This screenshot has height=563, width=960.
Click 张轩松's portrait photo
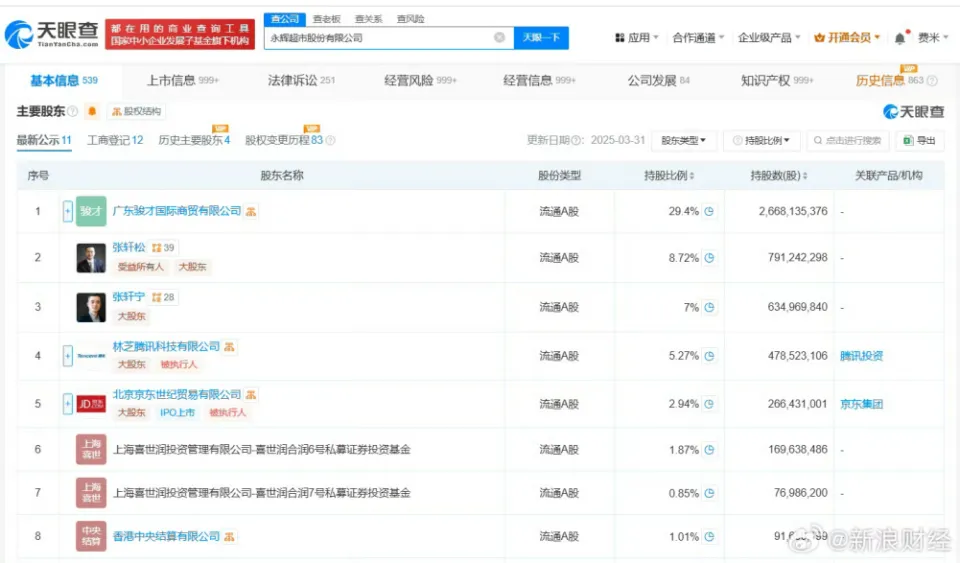91,258
